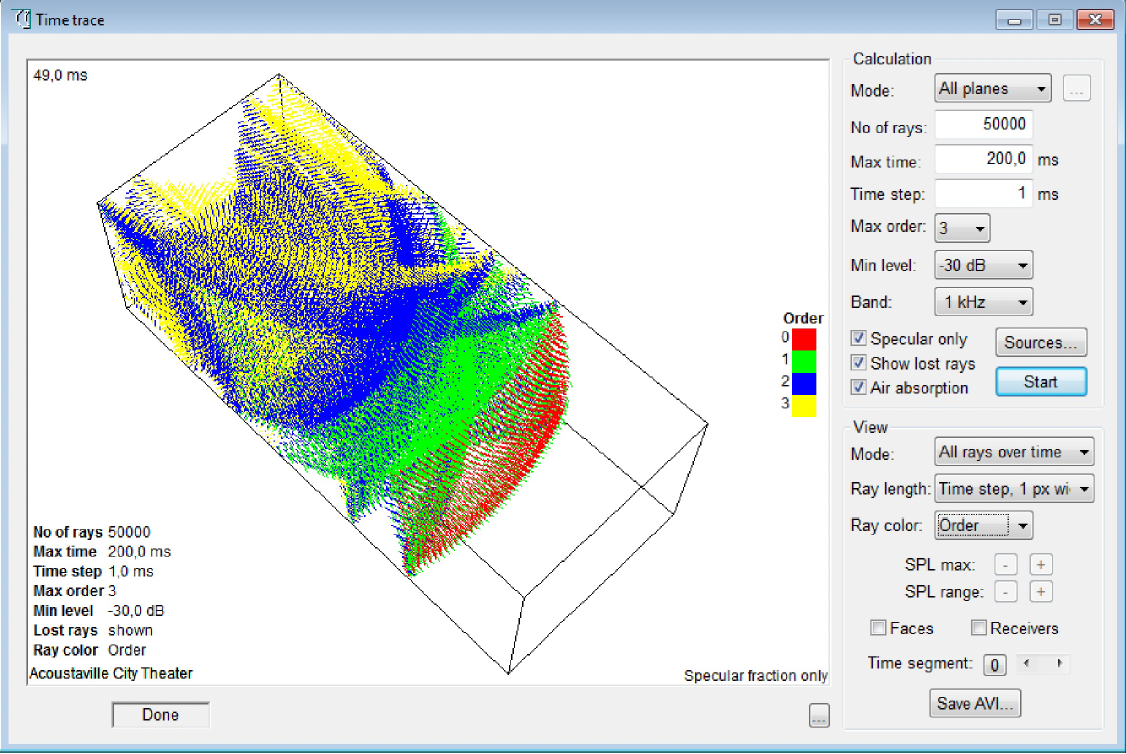Open the Mode dropdown showing All planes
This screenshot has width=1126, height=754.
992,88
